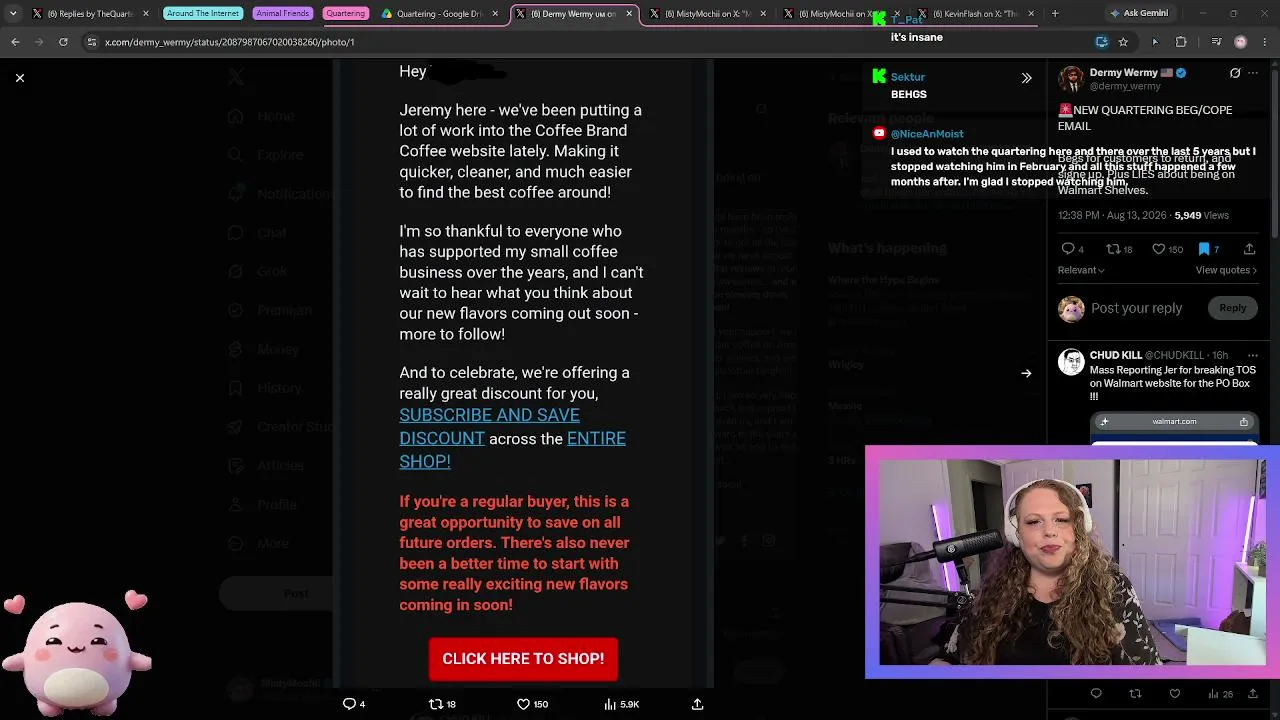Repost CHUD KILL's reply
The height and width of the screenshot is (720, 1280).
click(1135, 694)
